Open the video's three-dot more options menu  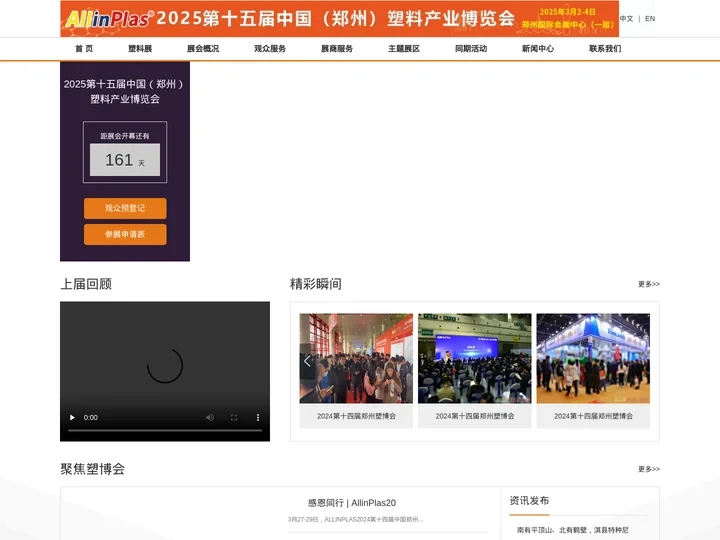click(258, 417)
